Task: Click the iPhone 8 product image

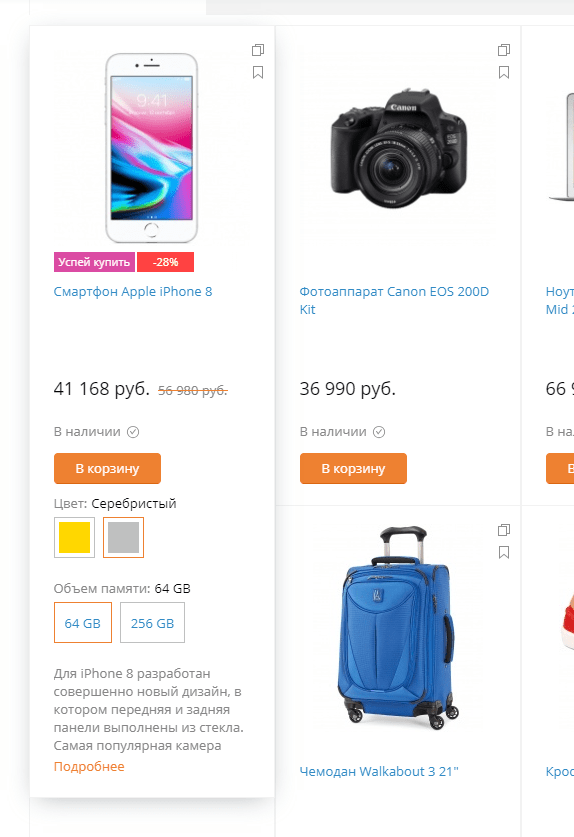Action: tap(152, 148)
